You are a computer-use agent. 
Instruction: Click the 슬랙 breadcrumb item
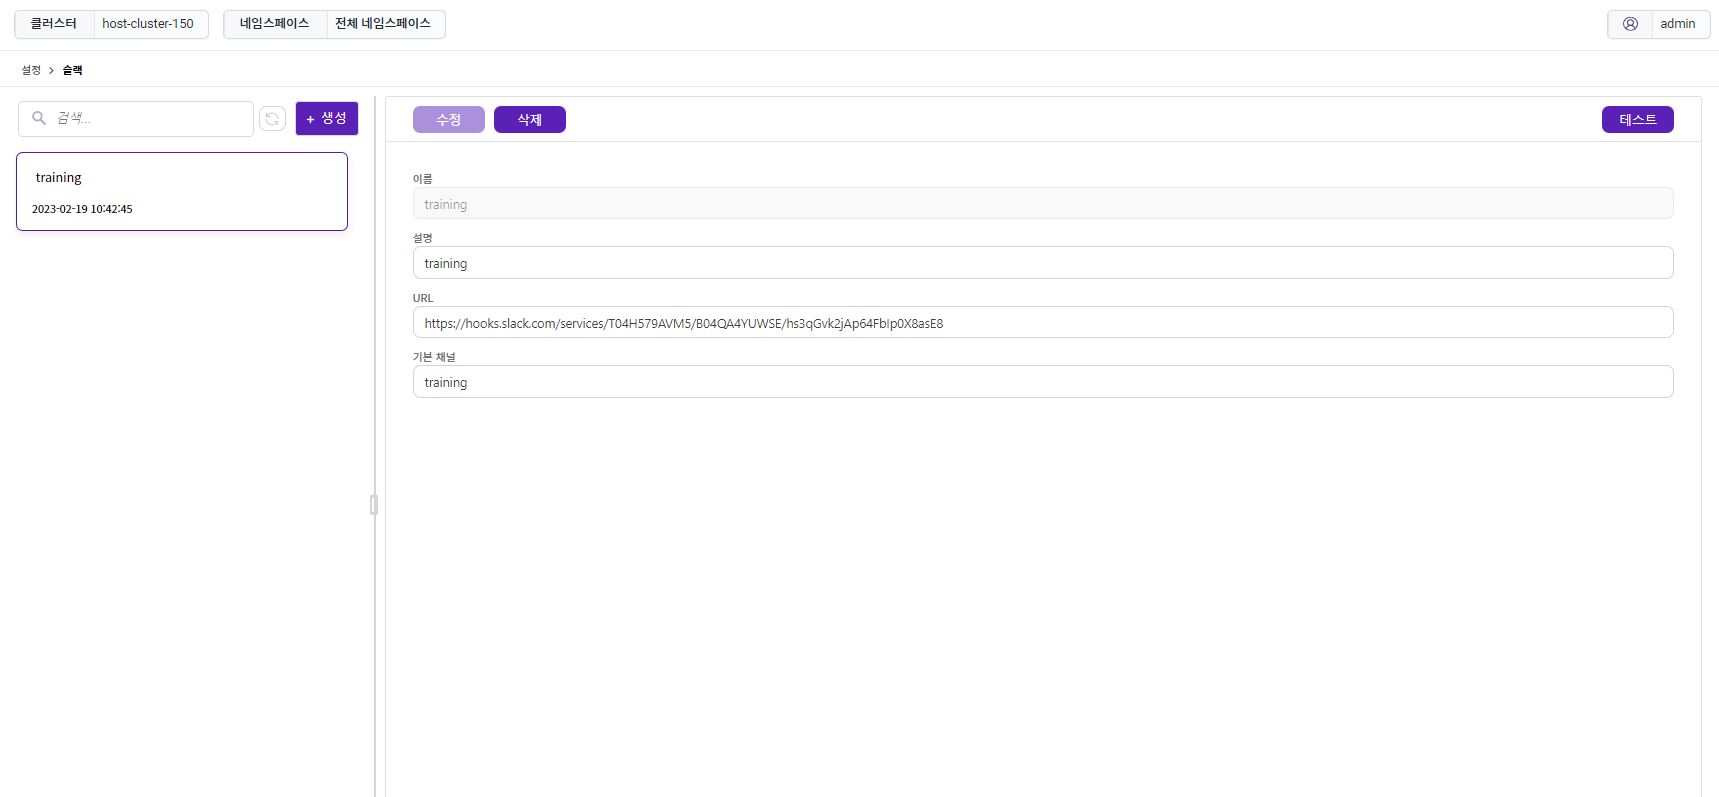[x=73, y=70]
